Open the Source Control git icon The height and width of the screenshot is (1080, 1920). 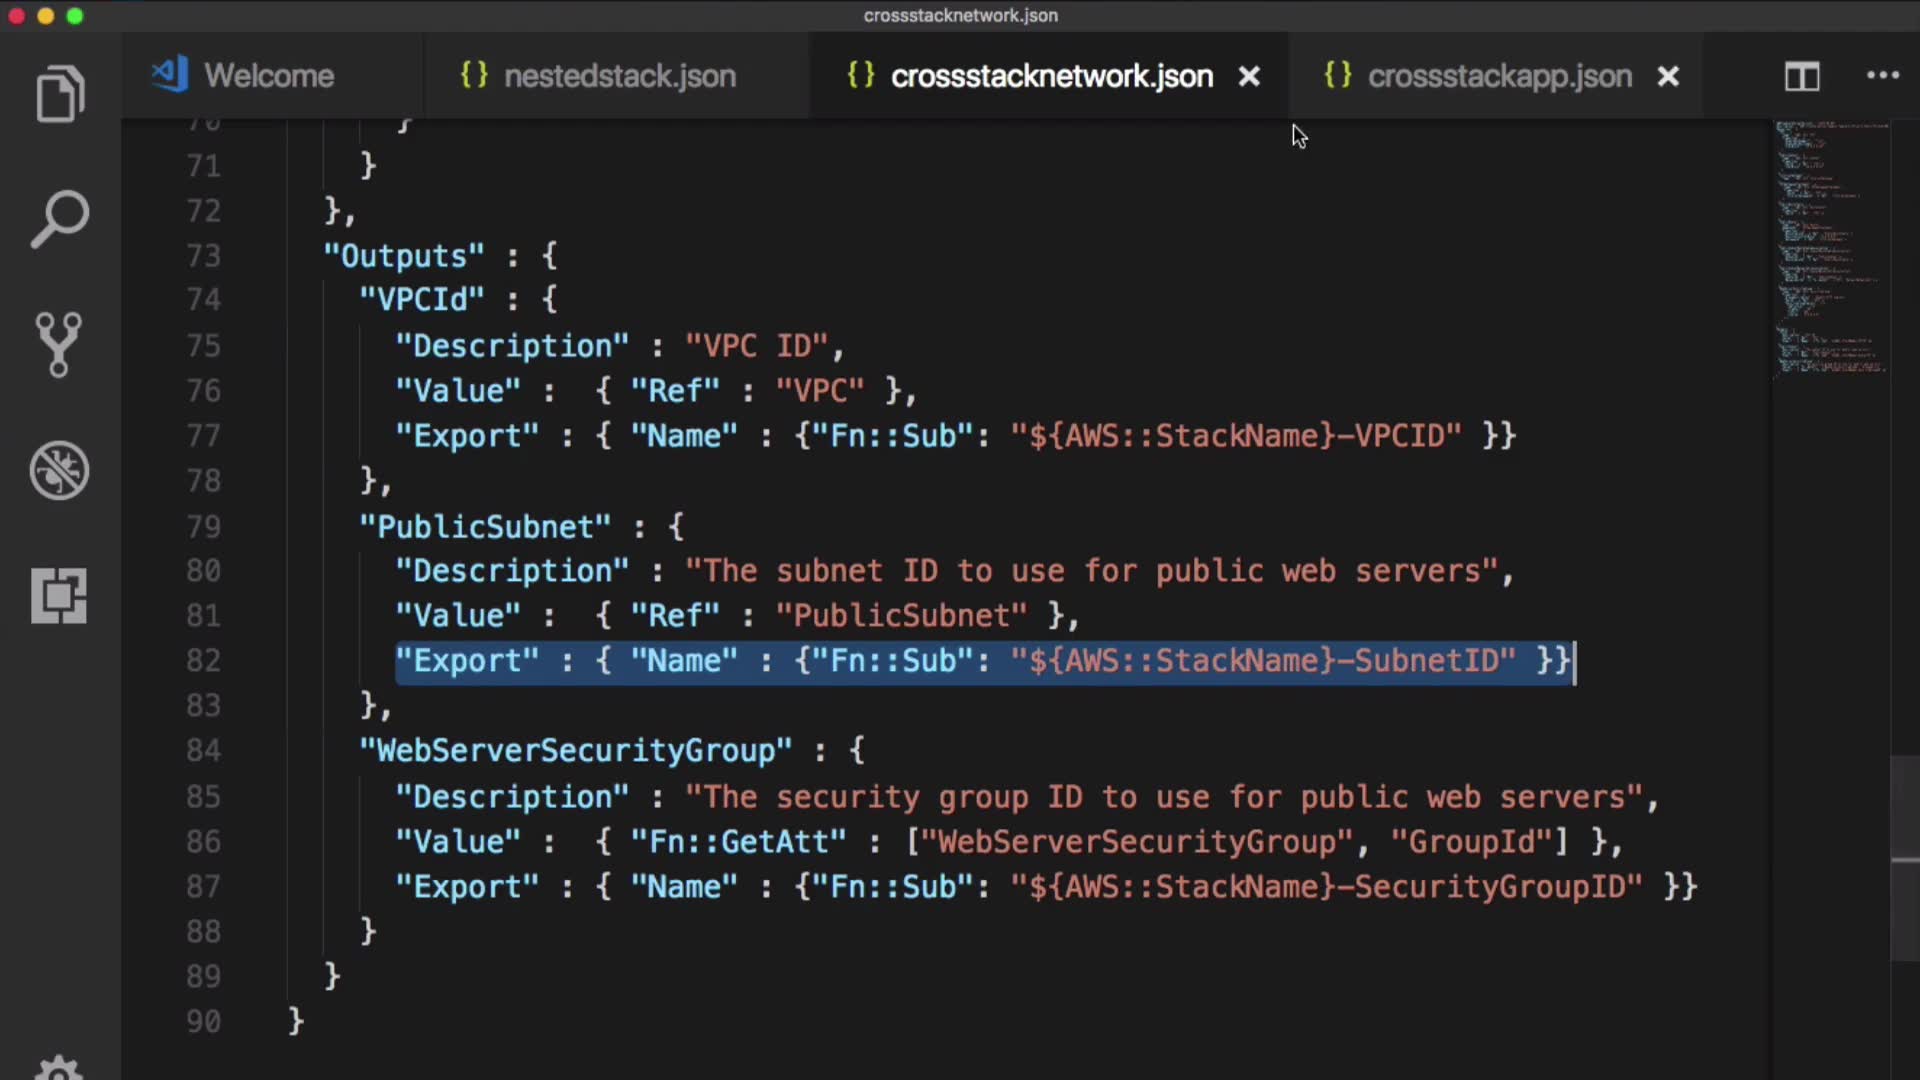click(59, 345)
